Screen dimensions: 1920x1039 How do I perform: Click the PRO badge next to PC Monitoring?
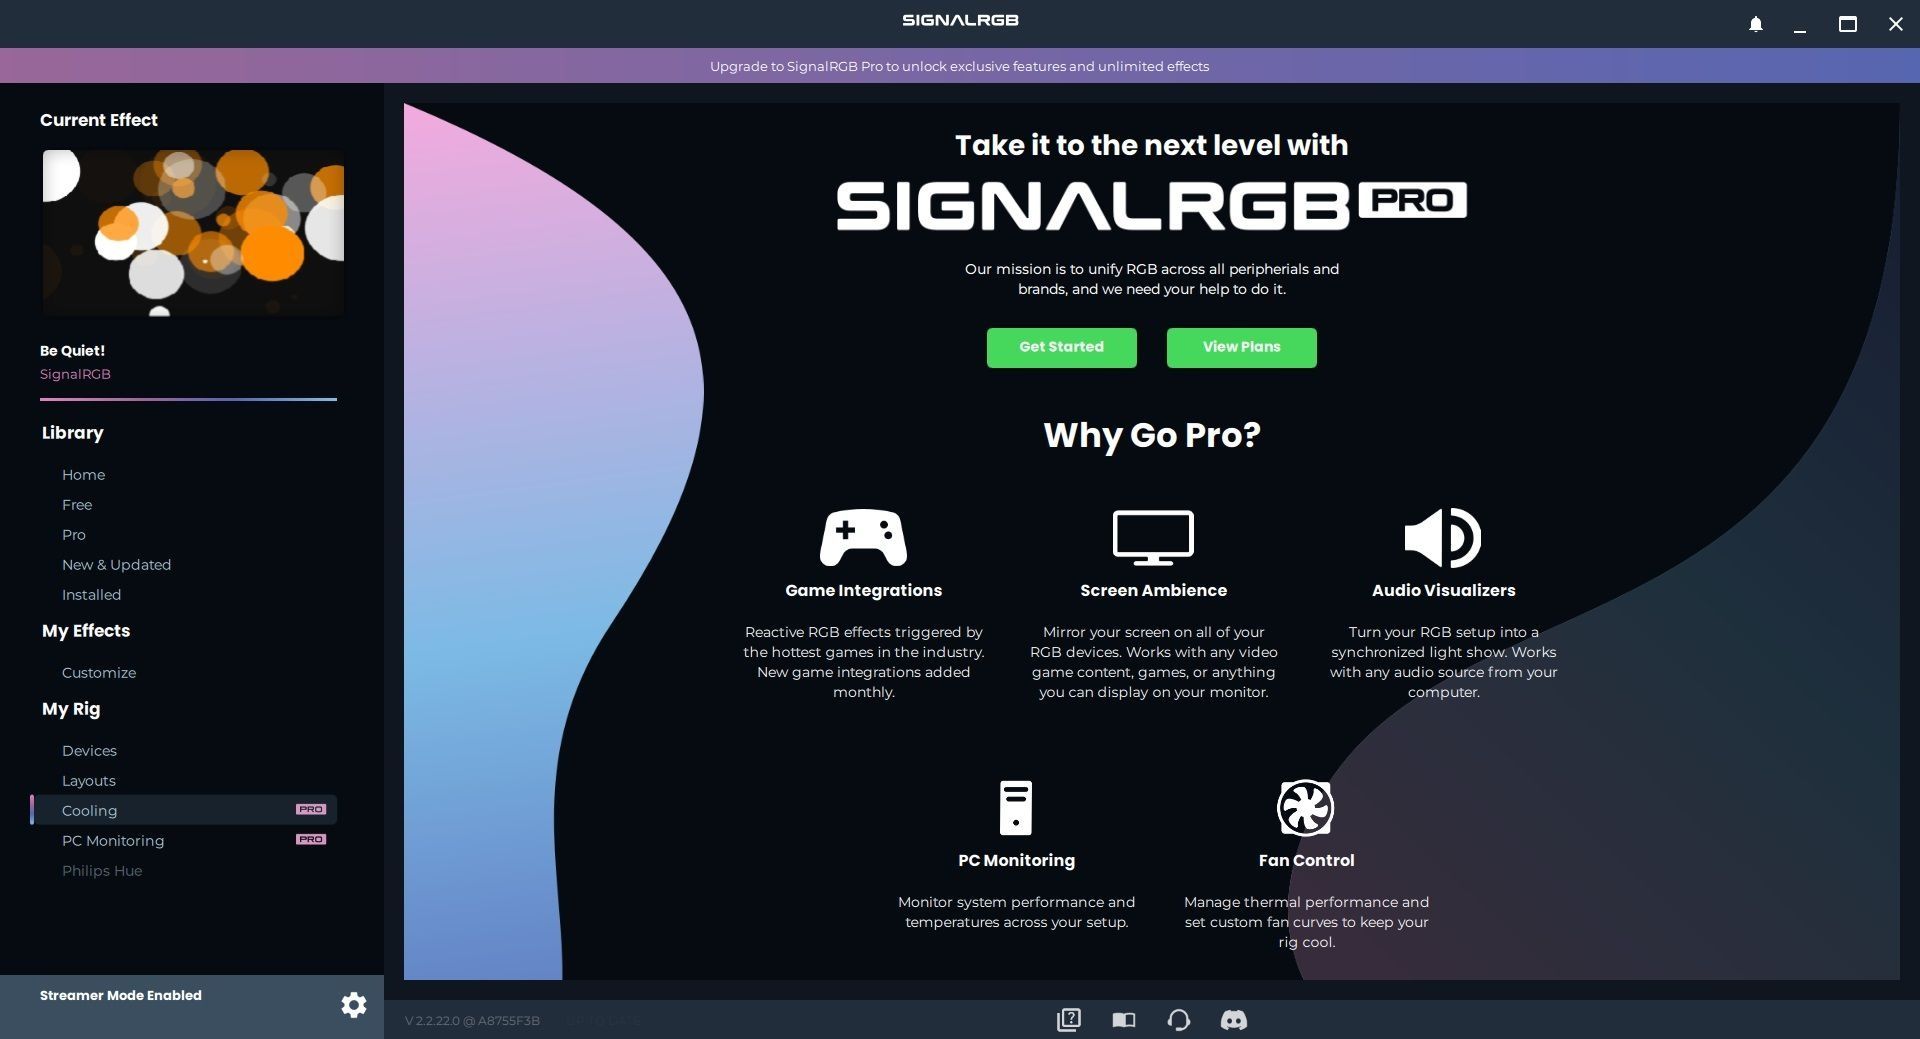pyautogui.click(x=311, y=839)
